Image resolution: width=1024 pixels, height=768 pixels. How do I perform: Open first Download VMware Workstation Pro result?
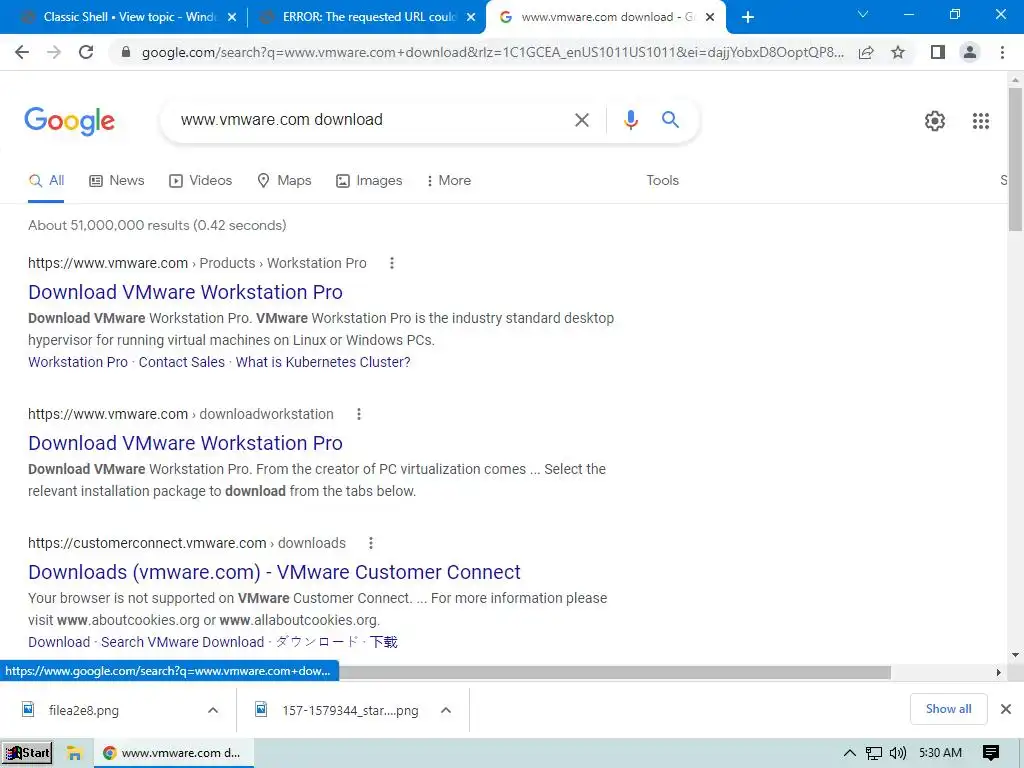click(185, 292)
